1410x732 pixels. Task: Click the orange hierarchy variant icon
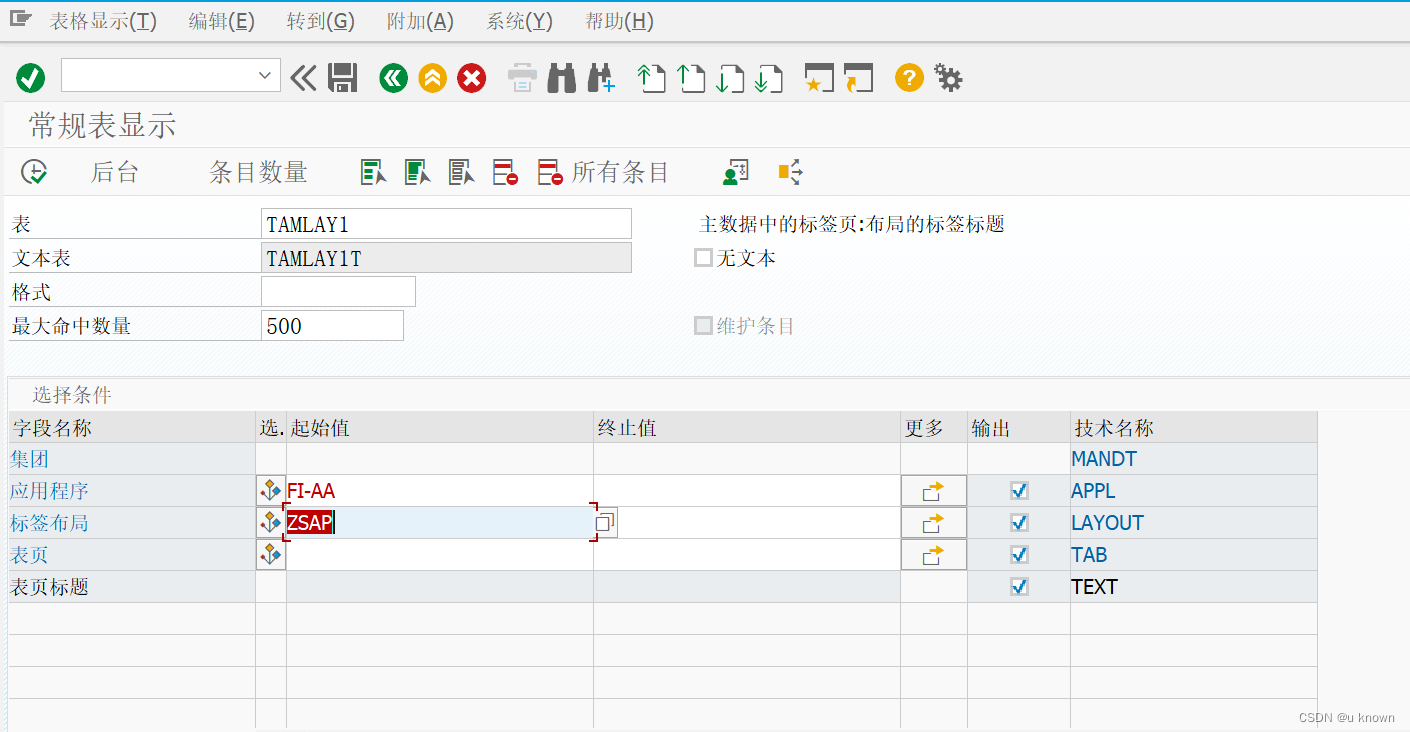790,172
